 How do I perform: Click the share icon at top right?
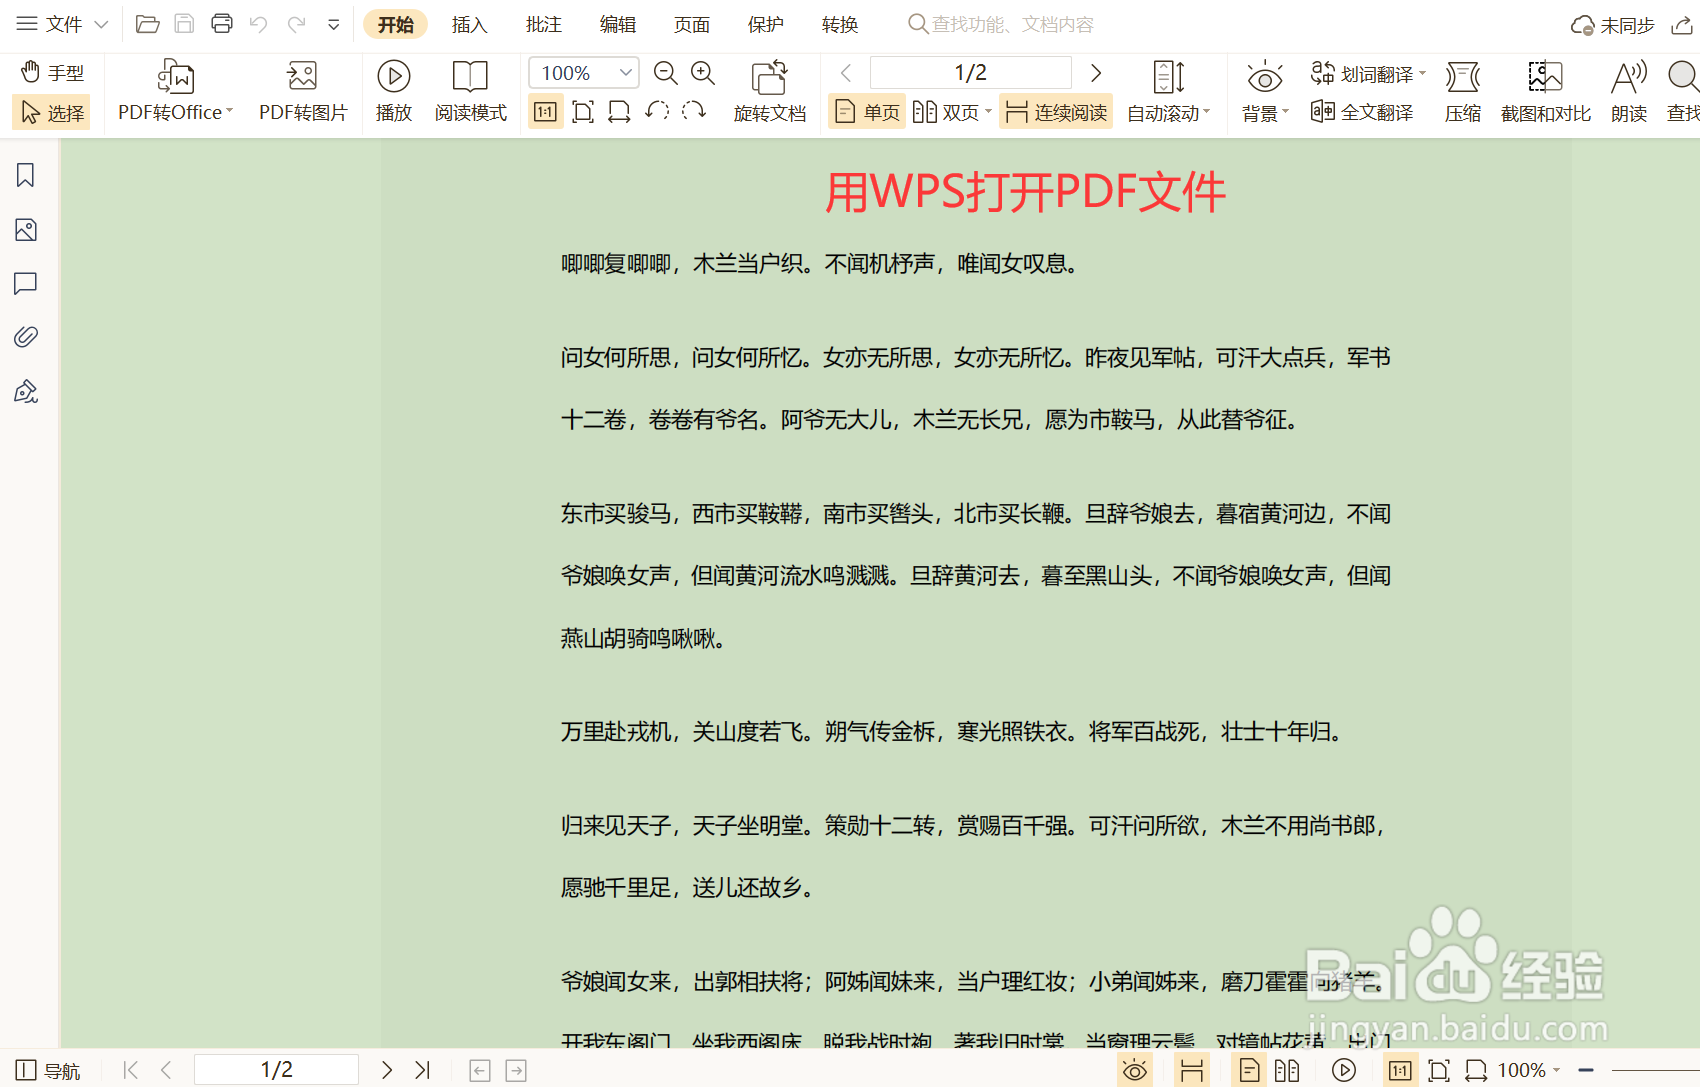pyautogui.click(x=1682, y=25)
